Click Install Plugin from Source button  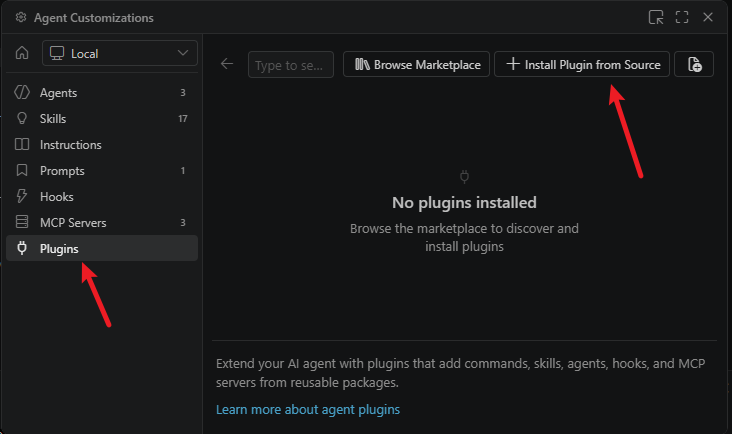[582, 64]
